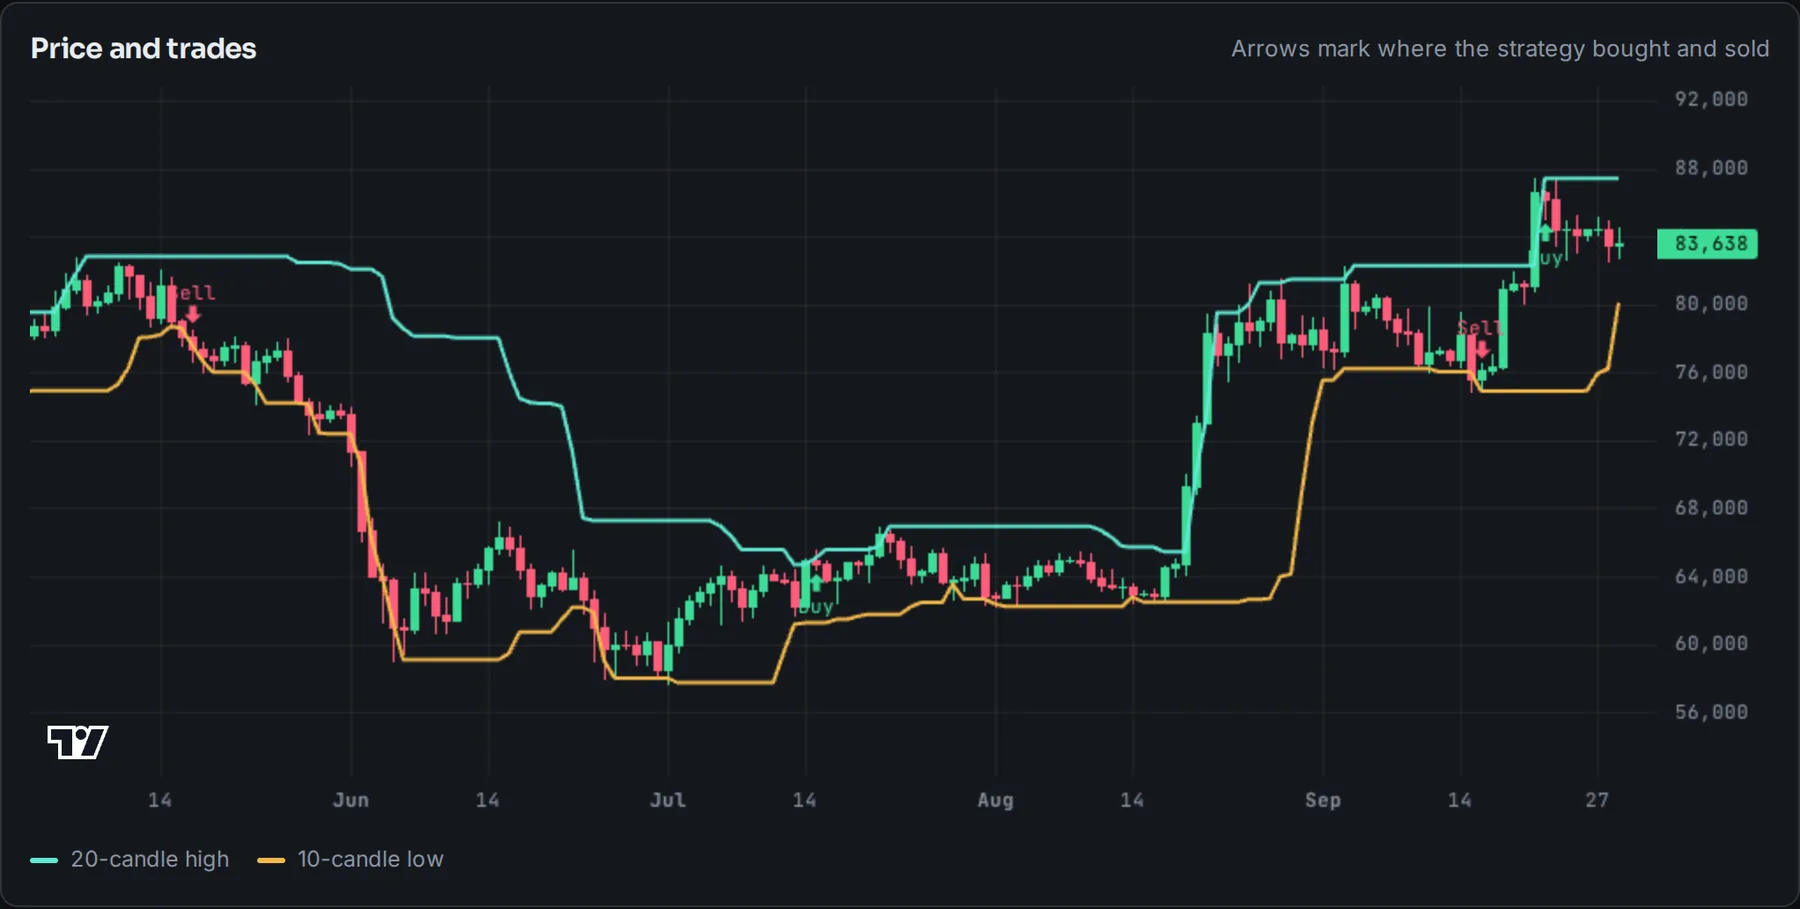The image size is (1800, 909).
Task: Click the 20-candle high legend entry
Action: point(130,859)
